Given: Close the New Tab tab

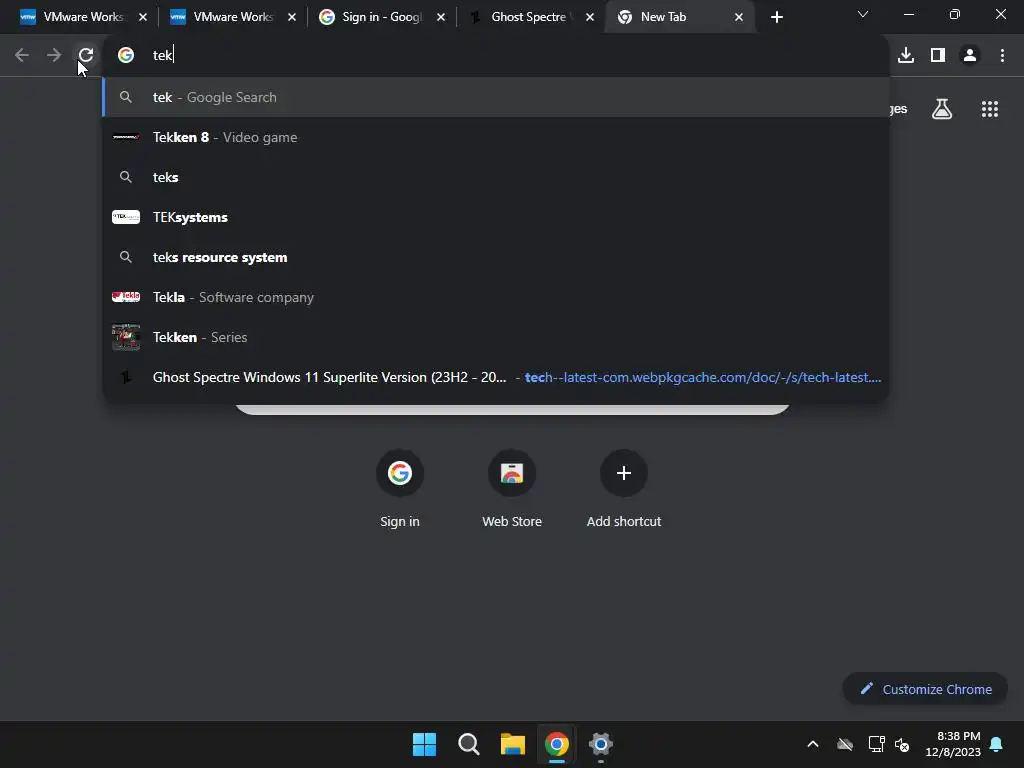Looking at the screenshot, I should tap(739, 18).
